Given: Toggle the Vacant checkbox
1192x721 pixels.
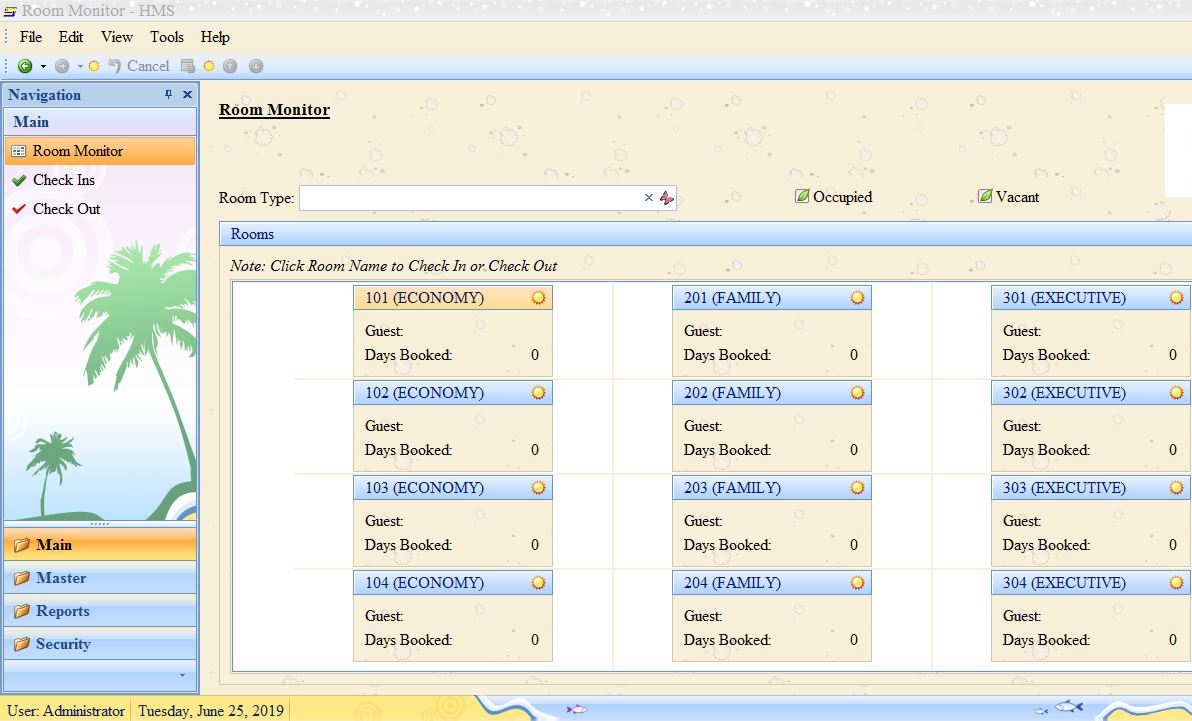Looking at the screenshot, I should coord(985,197).
